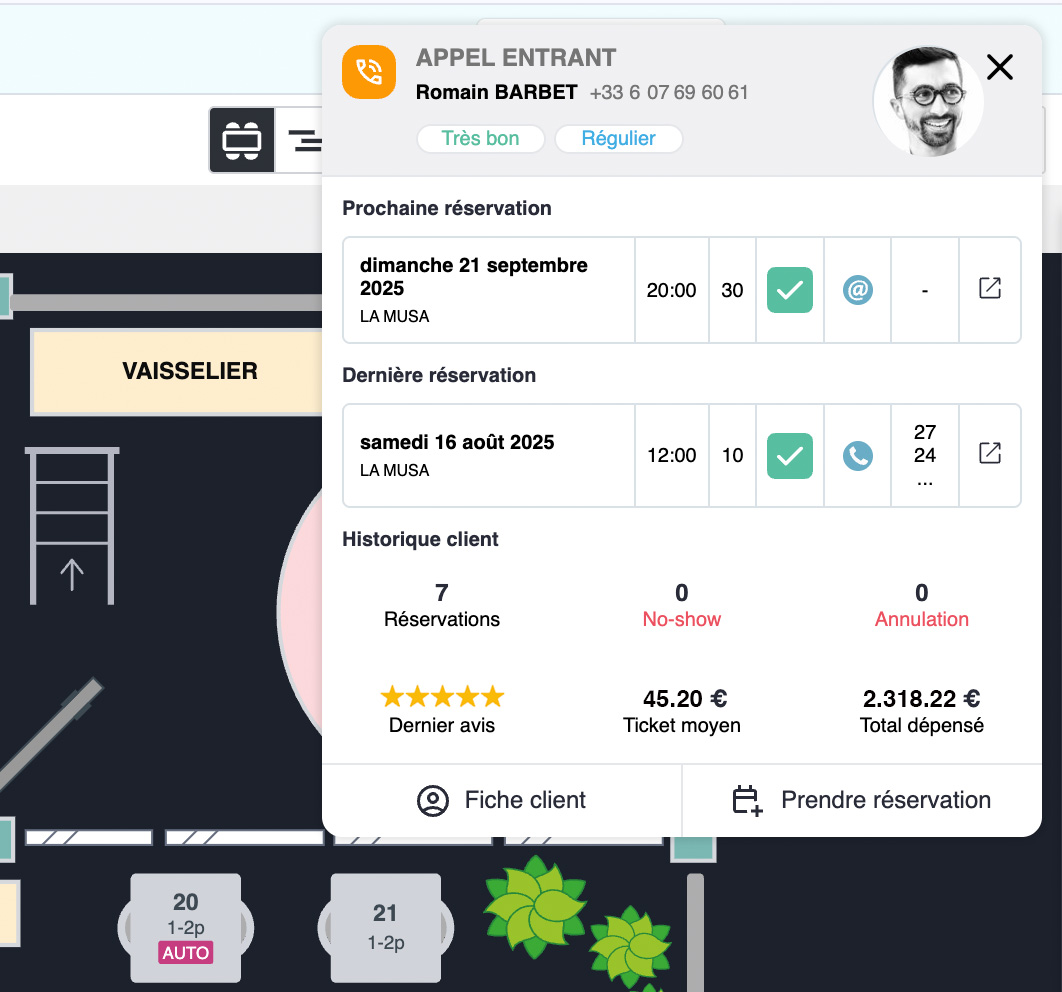Click Prendre réservation button
This screenshot has height=992, width=1062.
click(x=862, y=800)
